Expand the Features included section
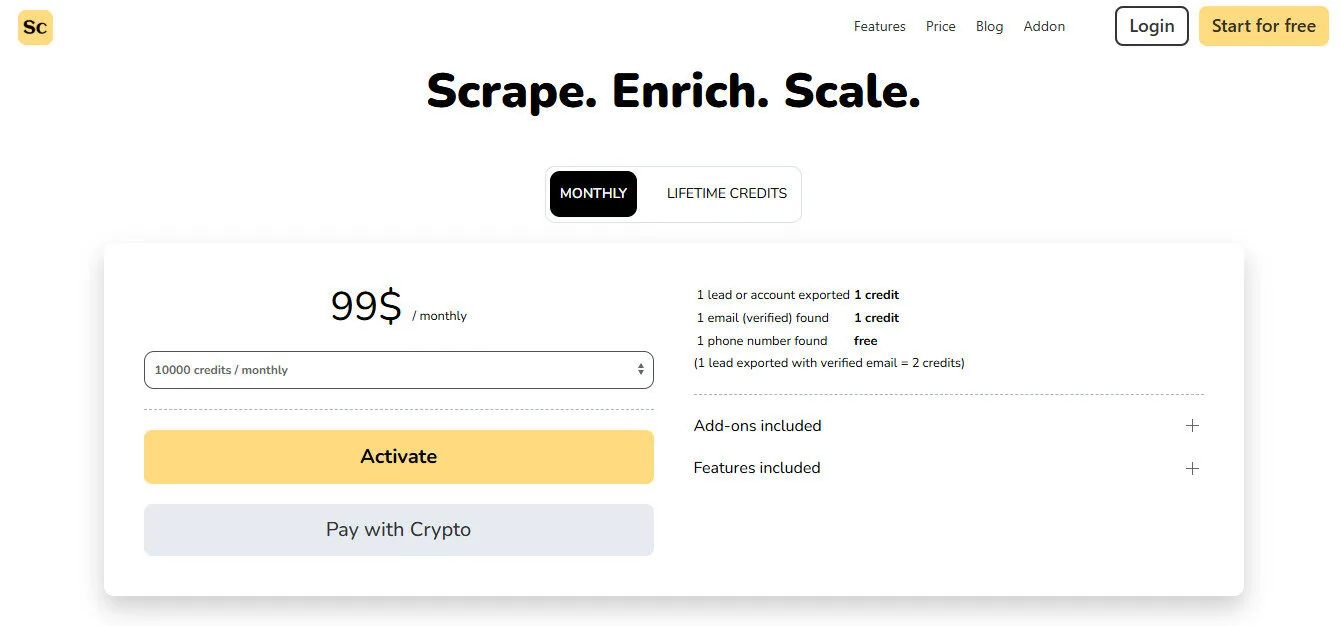1341x626 pixels. pos(757,468)
